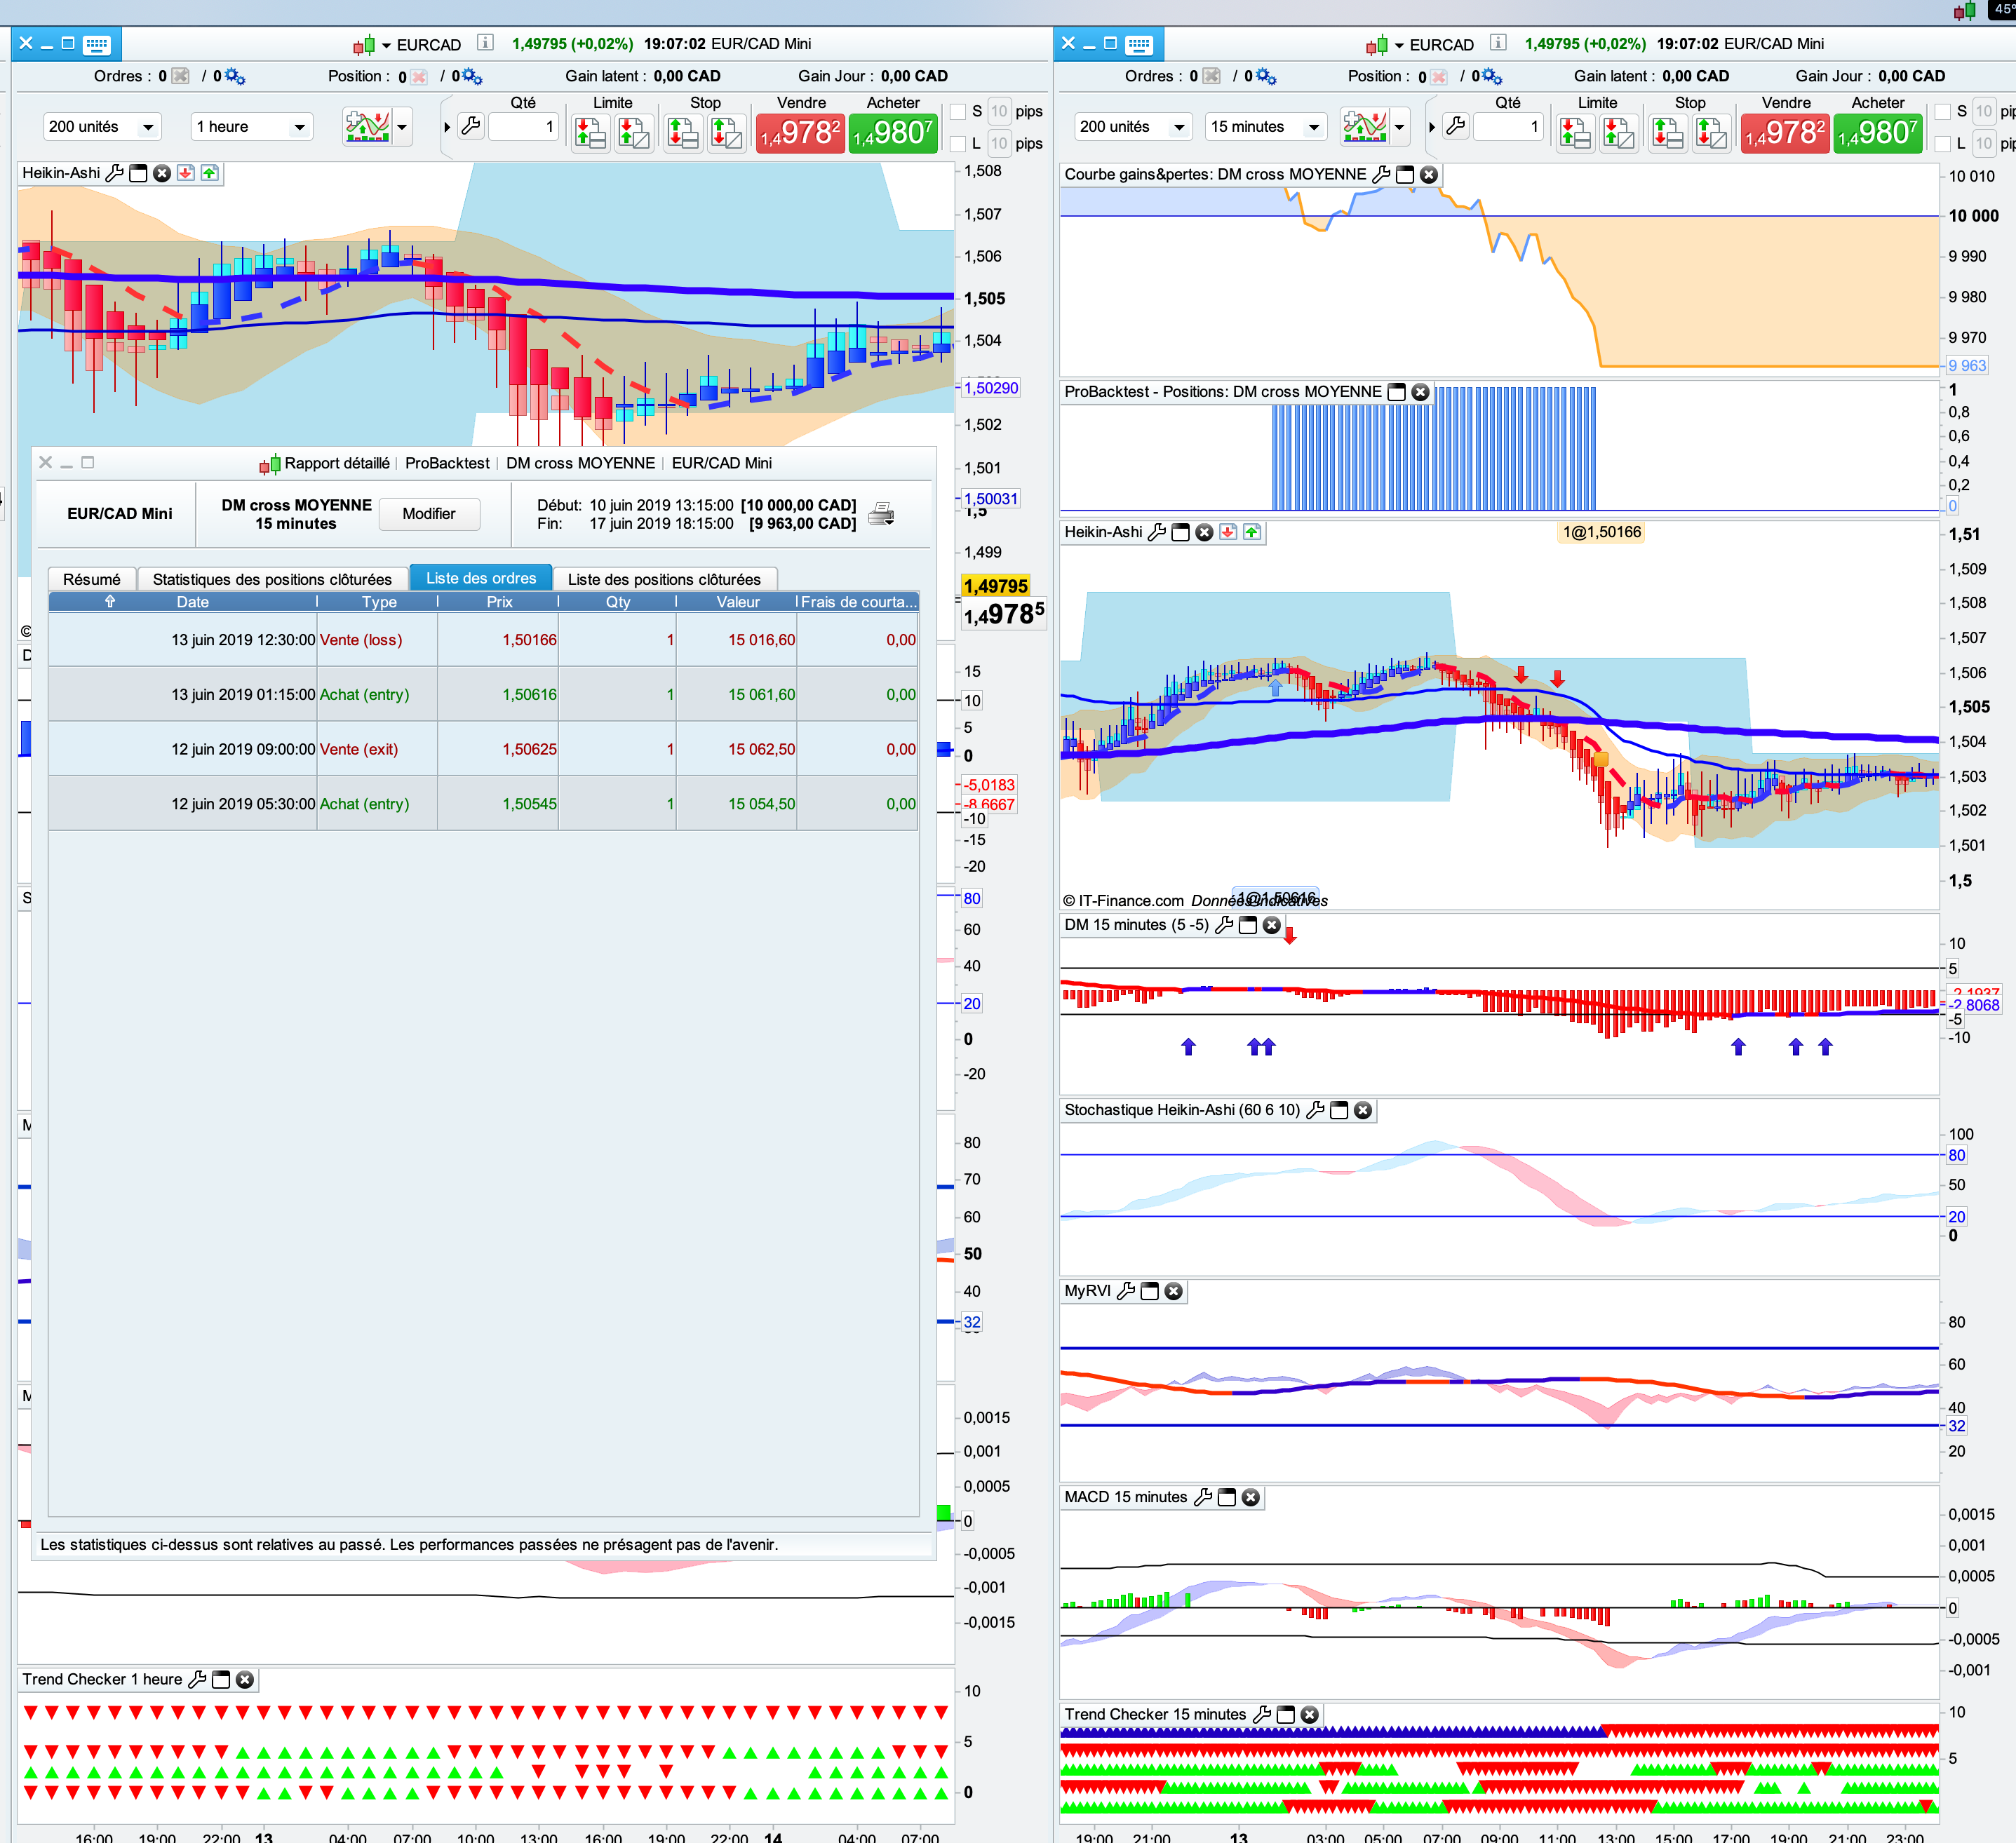
Task: Remove MyRVI indicator with its X icon
Action: tap(1174, 1291)
